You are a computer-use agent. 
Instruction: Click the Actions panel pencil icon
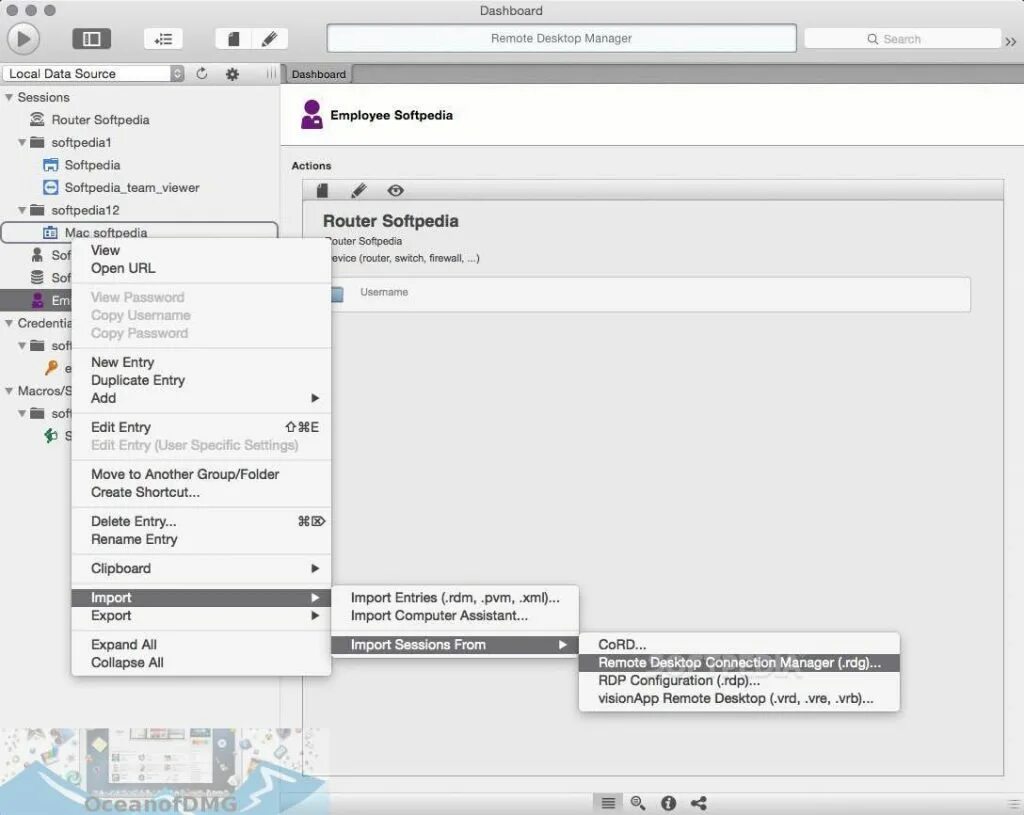(x=359, y=190)
